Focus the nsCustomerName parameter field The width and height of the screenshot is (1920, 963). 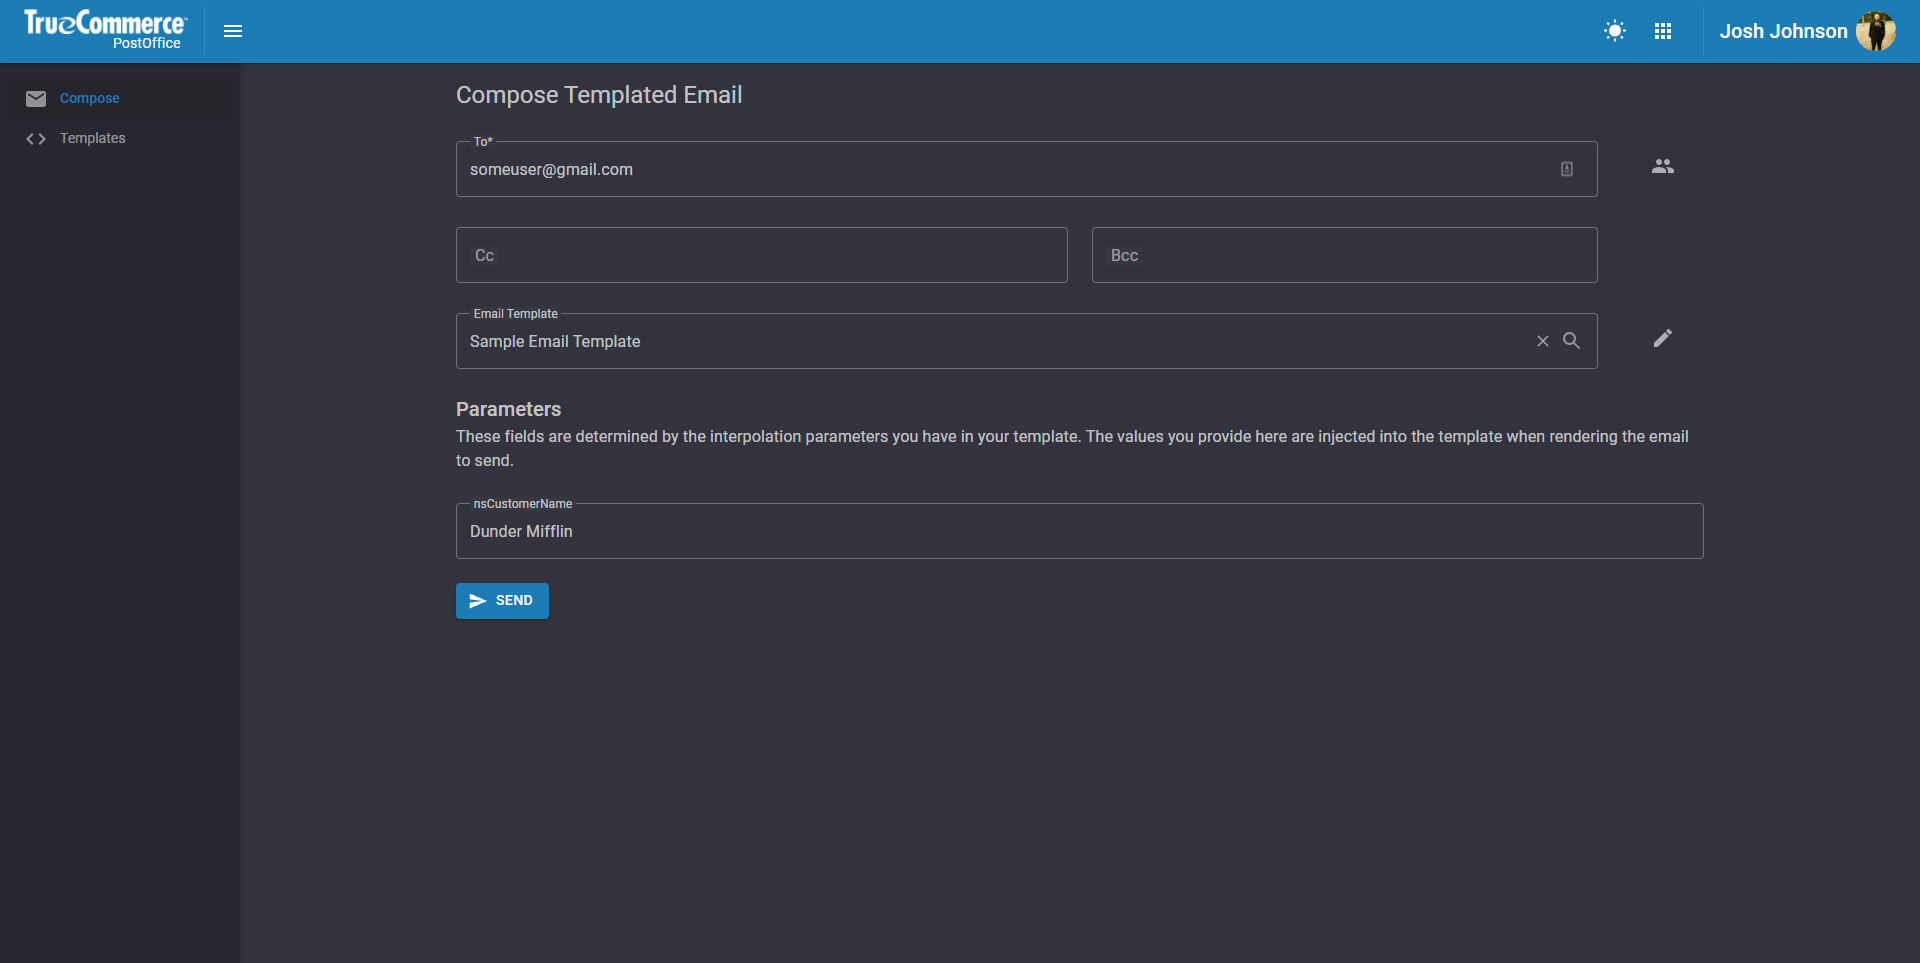(x=1080, y=531)
